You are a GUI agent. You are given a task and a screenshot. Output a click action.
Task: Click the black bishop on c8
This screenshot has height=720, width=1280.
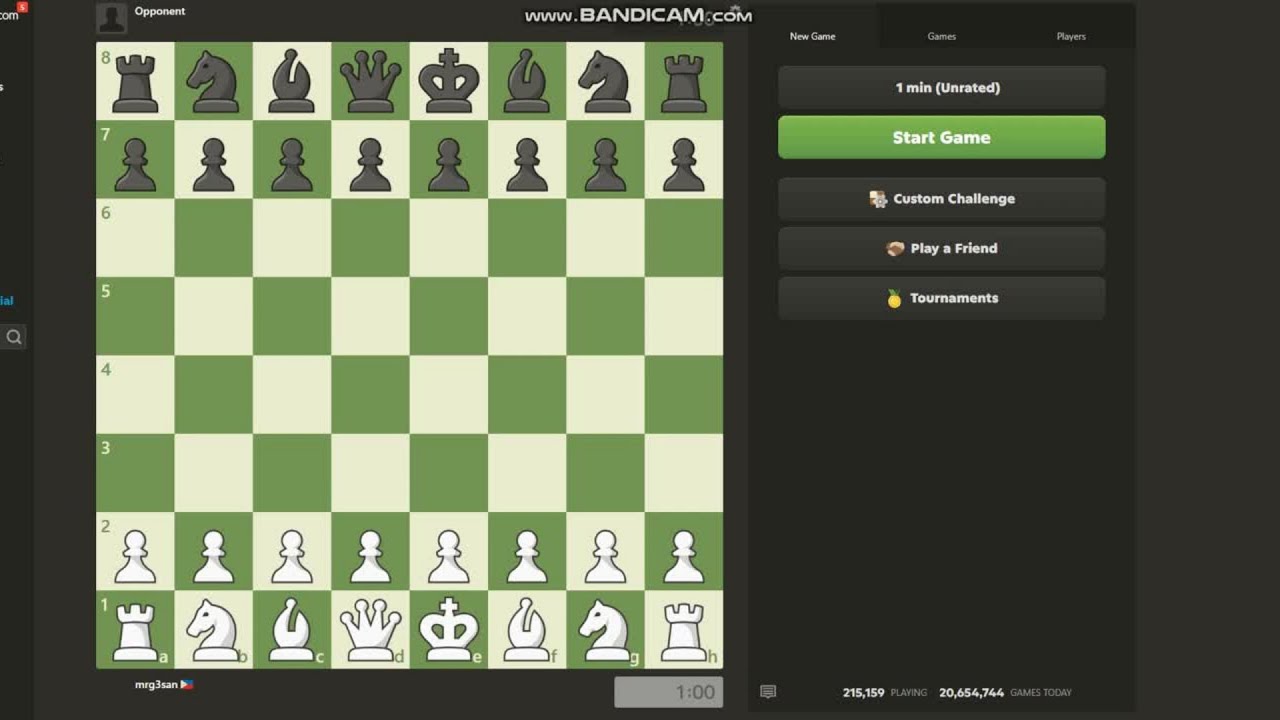(x=292, y=81)
